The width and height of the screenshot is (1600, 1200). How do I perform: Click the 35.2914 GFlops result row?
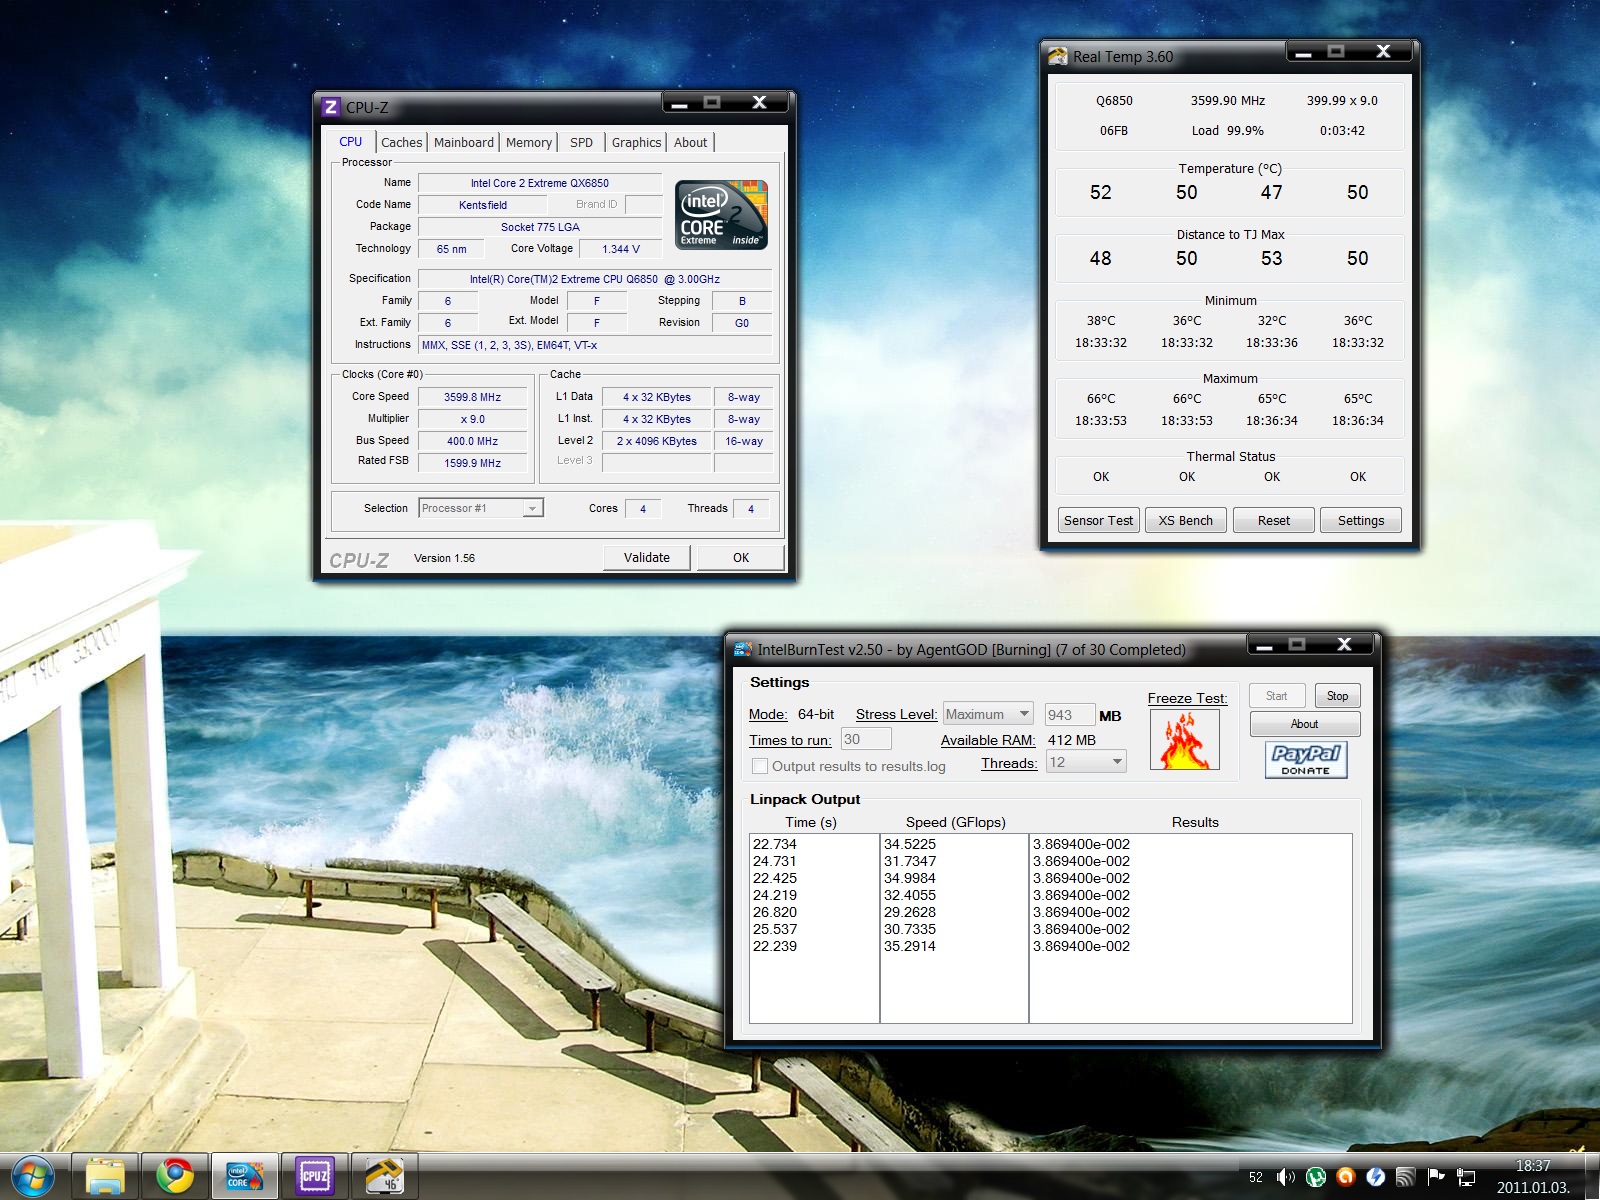(x=910, y=946)
